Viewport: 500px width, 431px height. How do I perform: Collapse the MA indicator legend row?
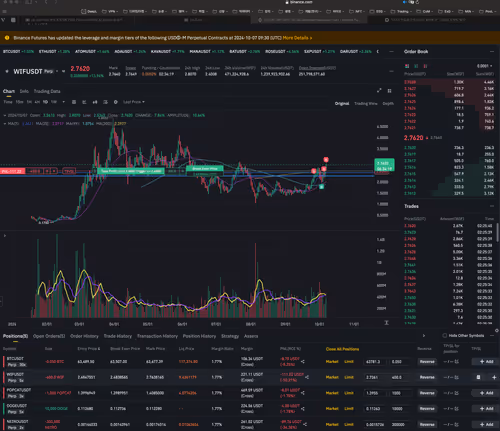(5, 124)
